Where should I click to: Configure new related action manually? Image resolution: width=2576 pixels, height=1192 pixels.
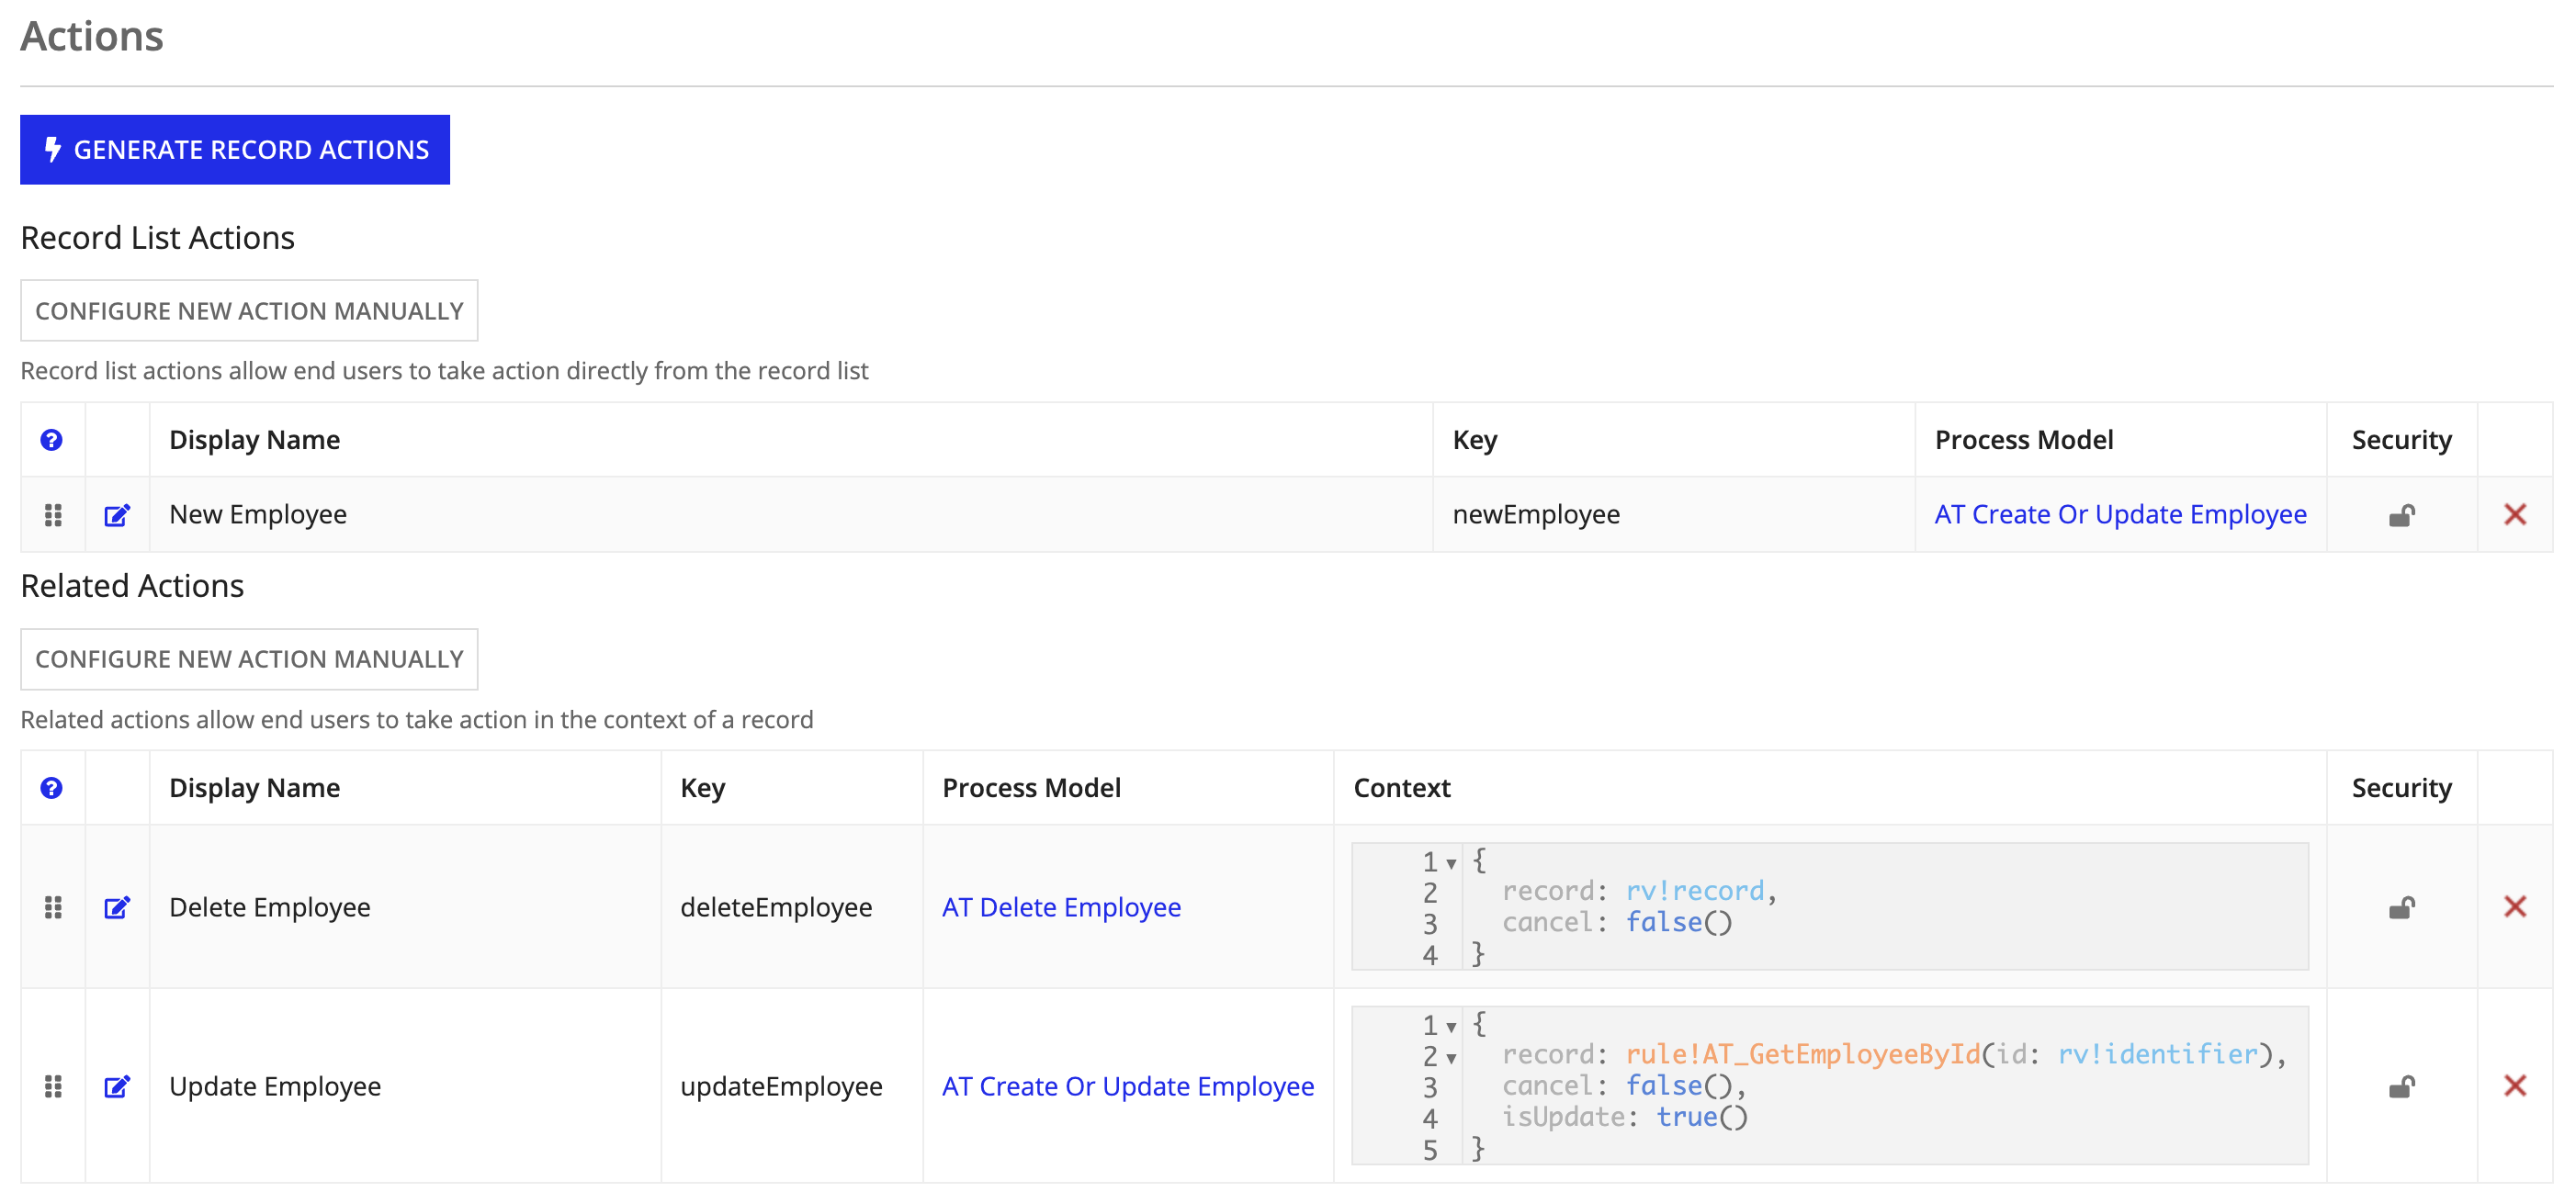(x=249, y=659)
